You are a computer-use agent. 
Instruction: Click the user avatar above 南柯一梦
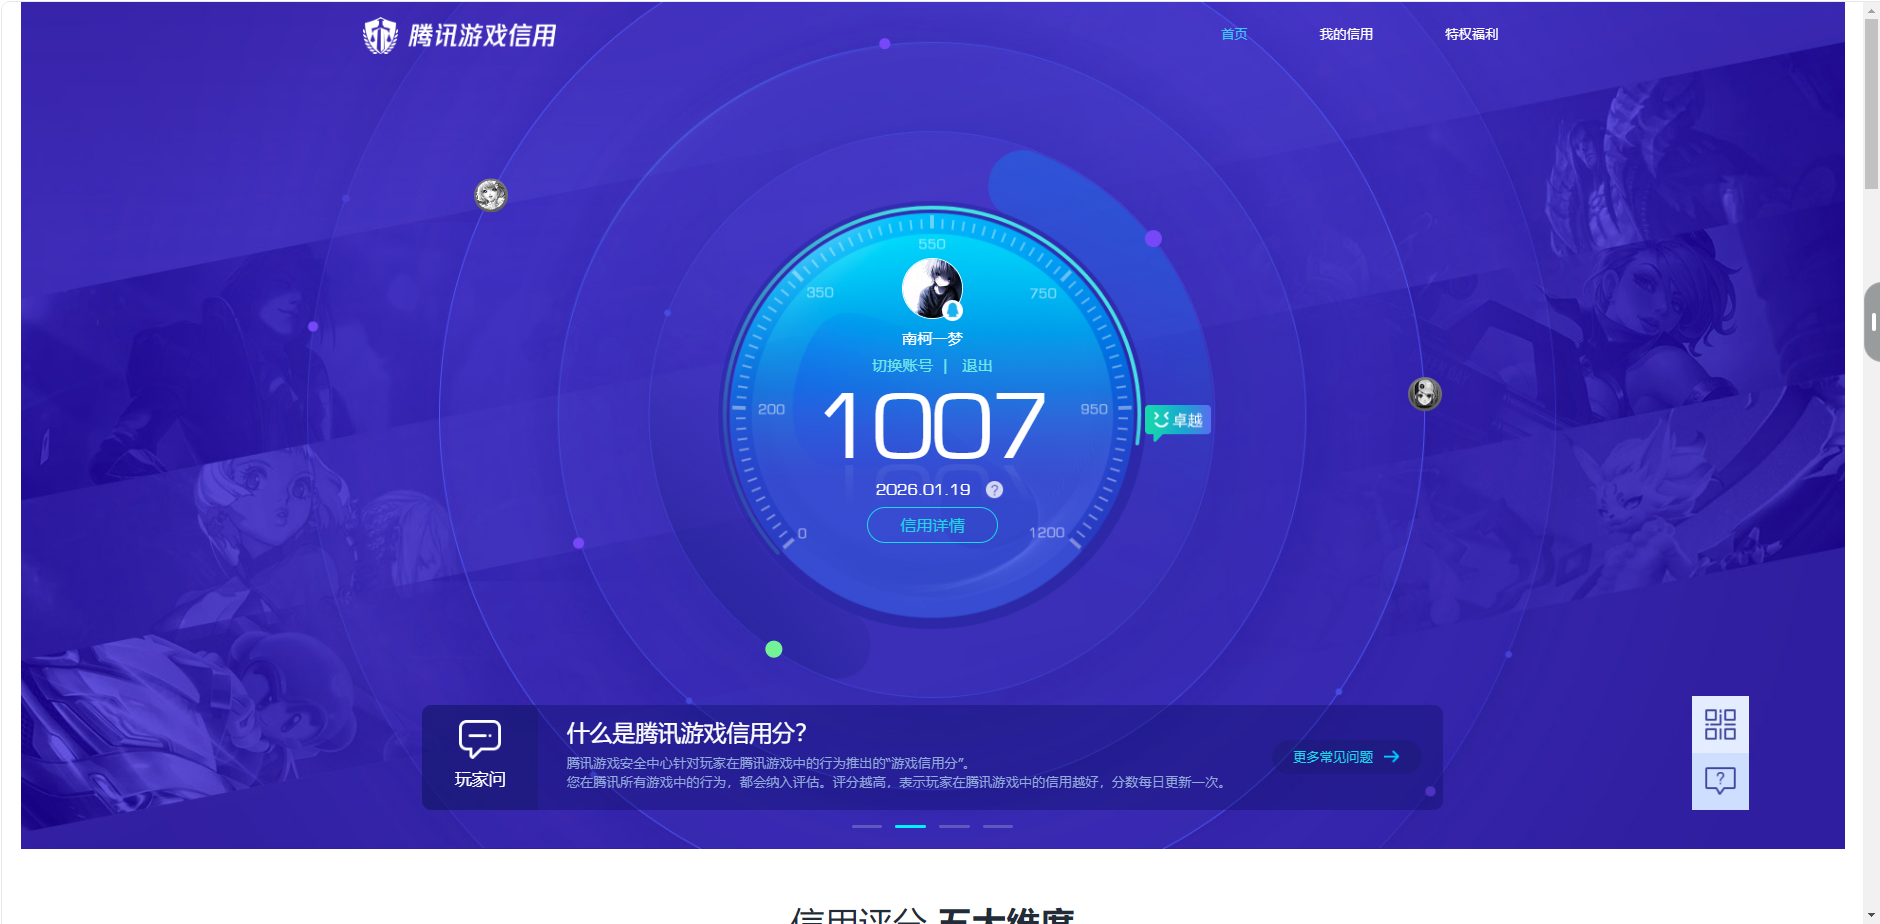(x=930, y=288)
